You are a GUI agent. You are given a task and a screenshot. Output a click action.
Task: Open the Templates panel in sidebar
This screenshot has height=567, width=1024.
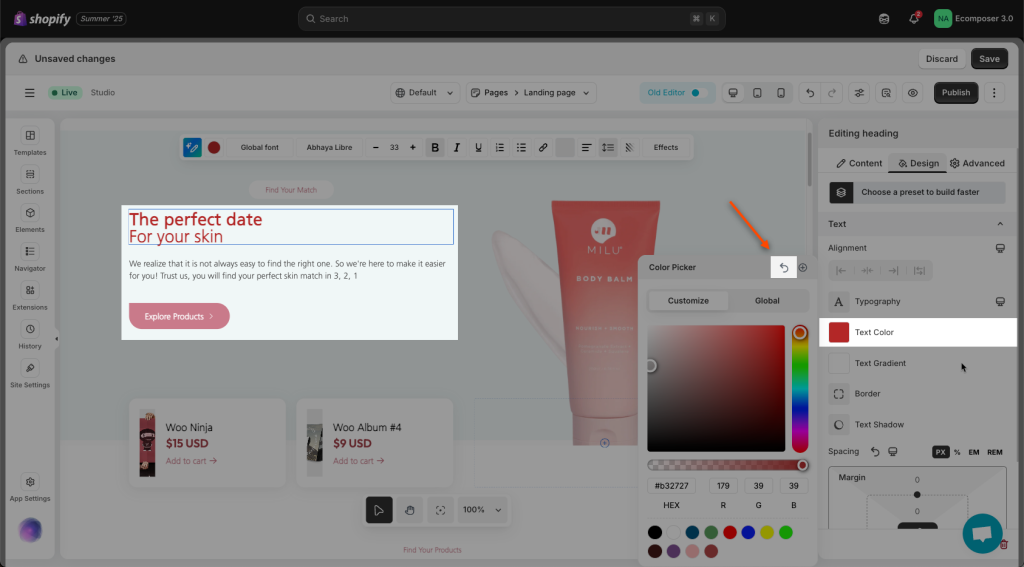pyautogui.click(x=30, y=142)
